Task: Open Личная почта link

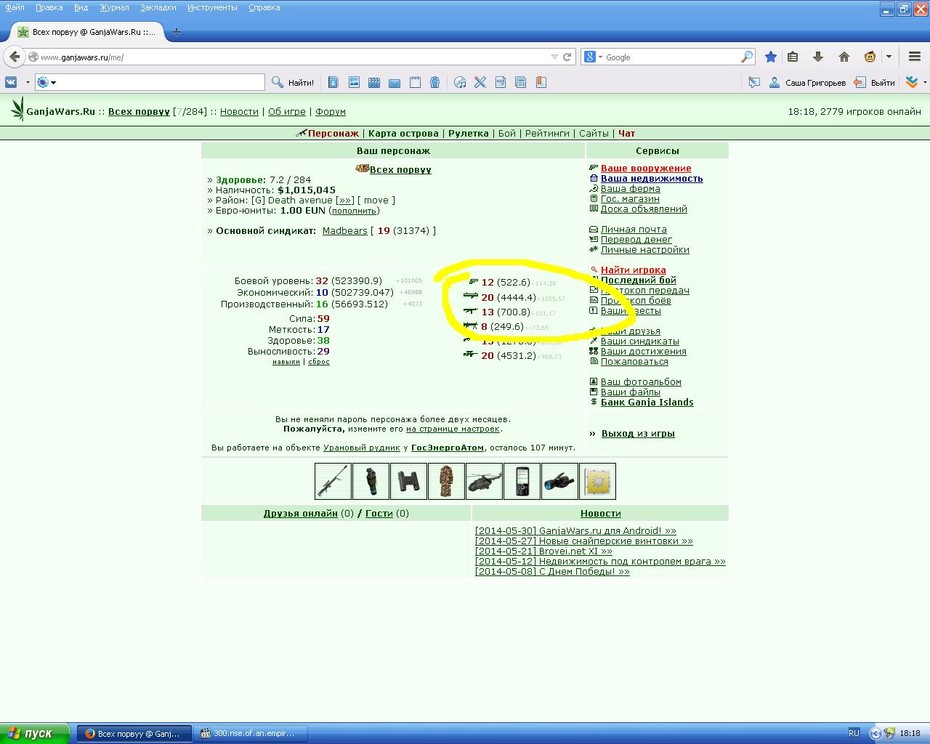Action: pos(633,229)
